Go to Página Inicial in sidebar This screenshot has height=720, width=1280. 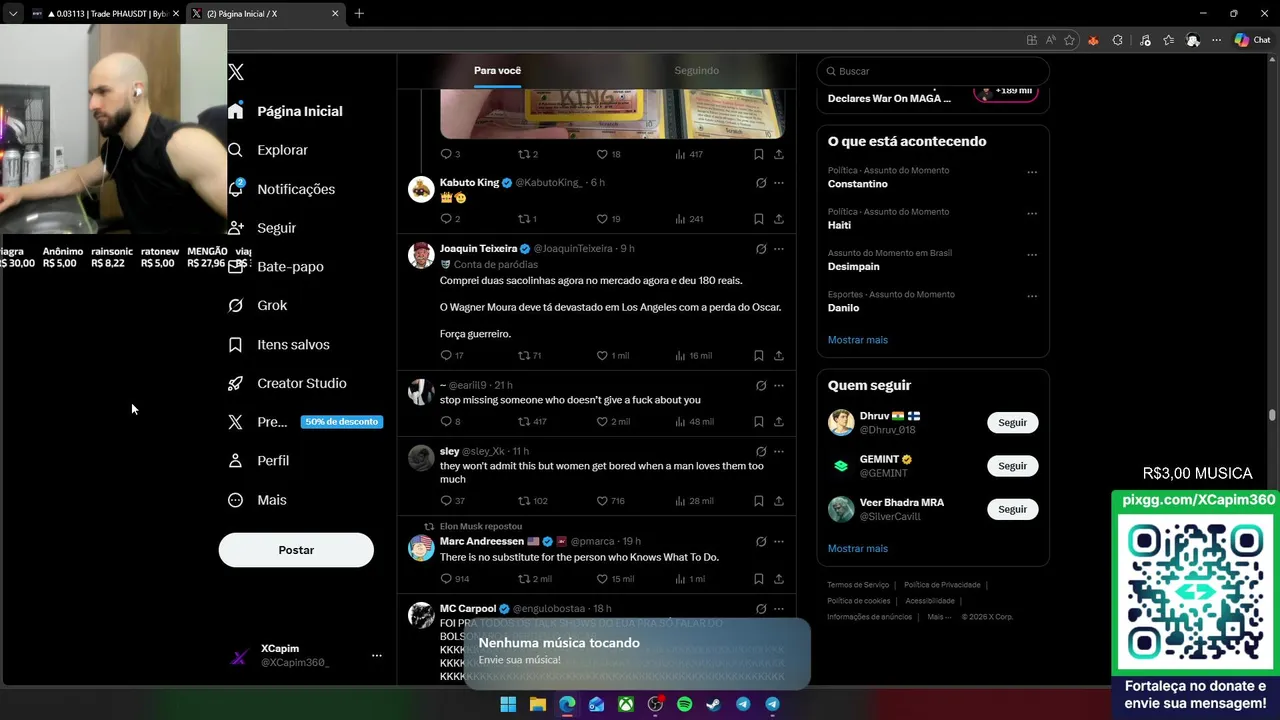tap(285, 111)
